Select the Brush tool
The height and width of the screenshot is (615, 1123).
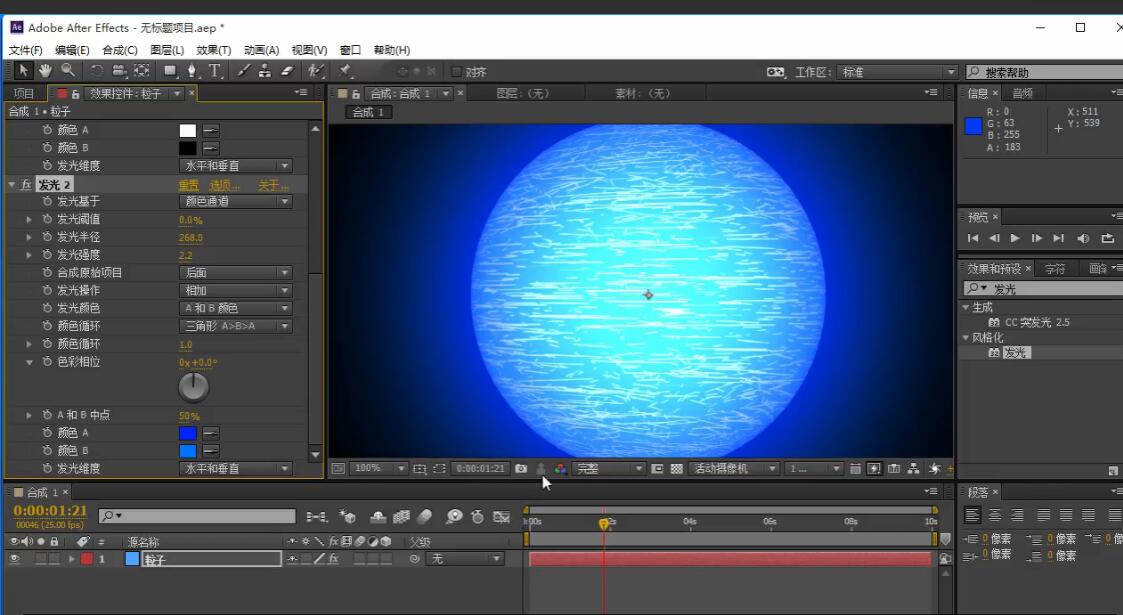pos(243,71)
